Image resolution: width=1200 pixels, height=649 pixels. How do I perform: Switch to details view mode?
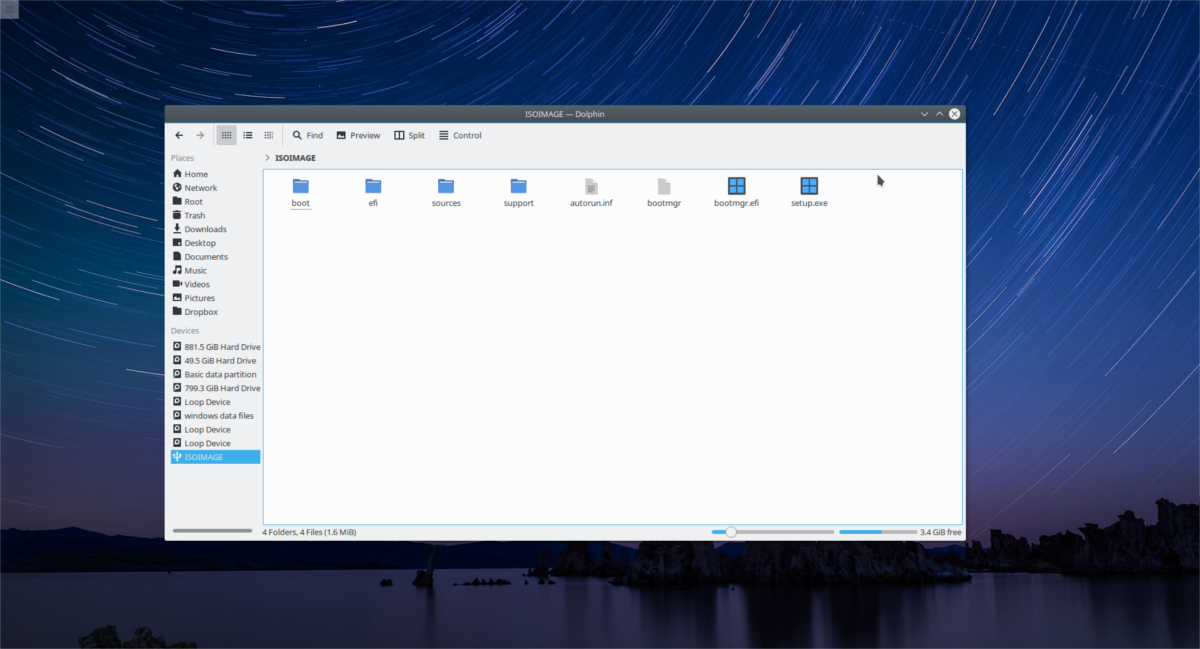point(269,135)
